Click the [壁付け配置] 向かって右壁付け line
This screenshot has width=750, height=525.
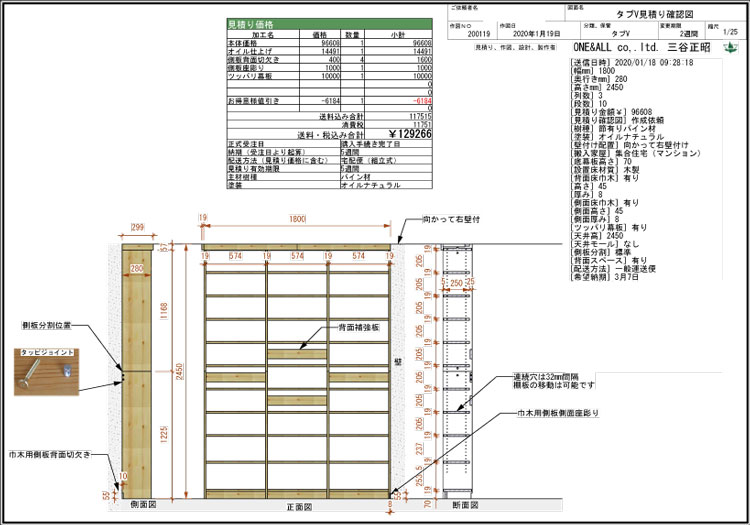[x=630, y=145]
